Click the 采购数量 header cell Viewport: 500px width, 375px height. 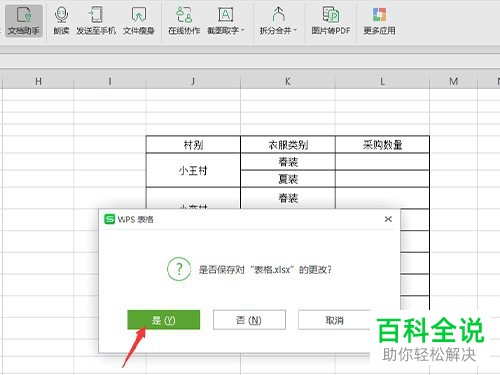point(382,145)
